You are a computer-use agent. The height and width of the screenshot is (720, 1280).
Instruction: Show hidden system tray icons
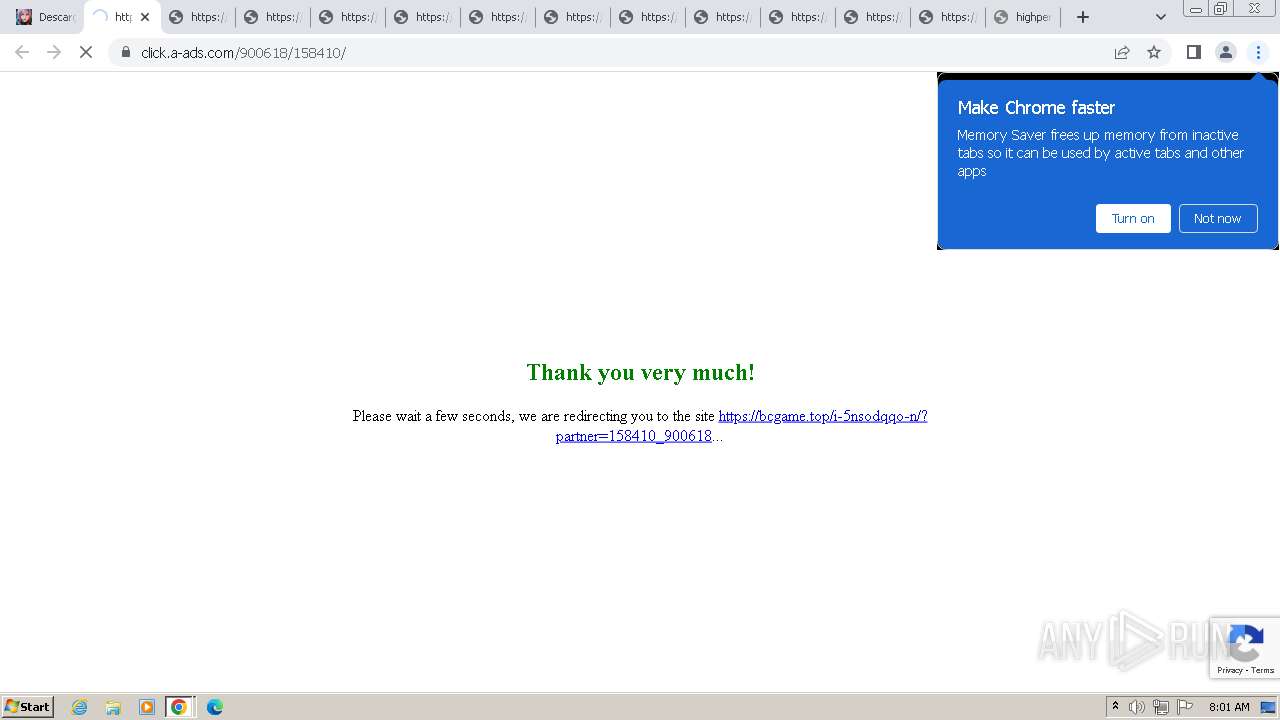click(x=1115, y=707)
